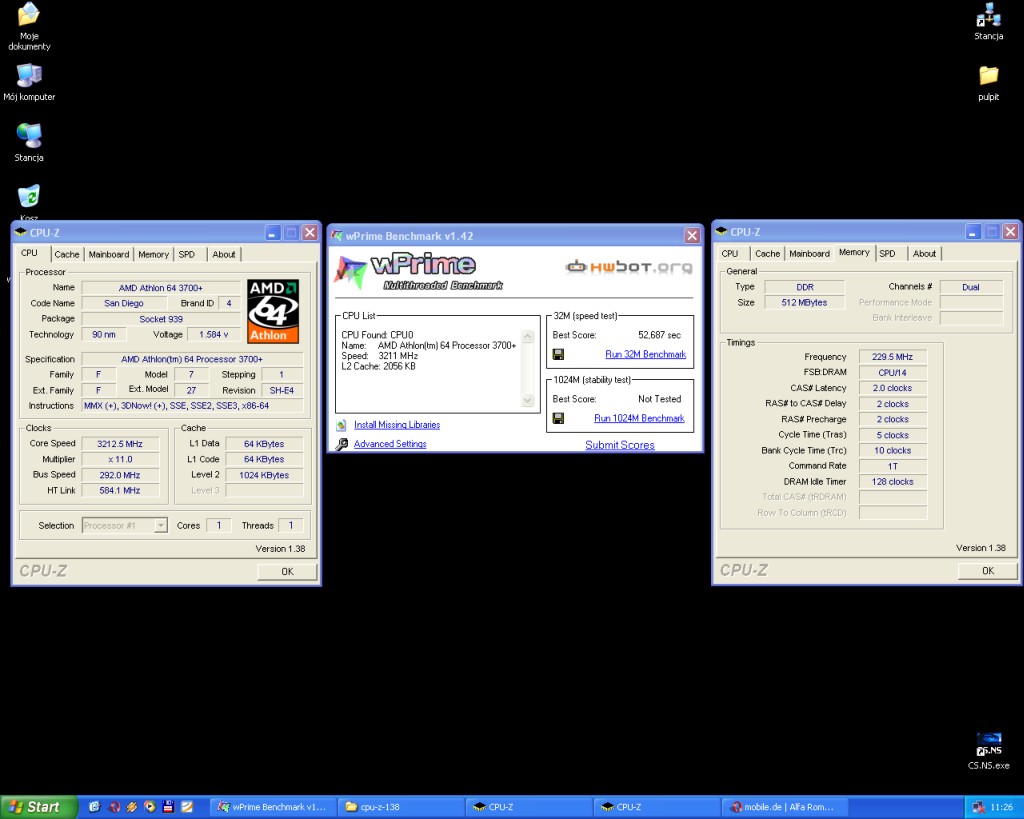Open the pulpit folder icon
1024x819 pixels.
pos(988,83)
